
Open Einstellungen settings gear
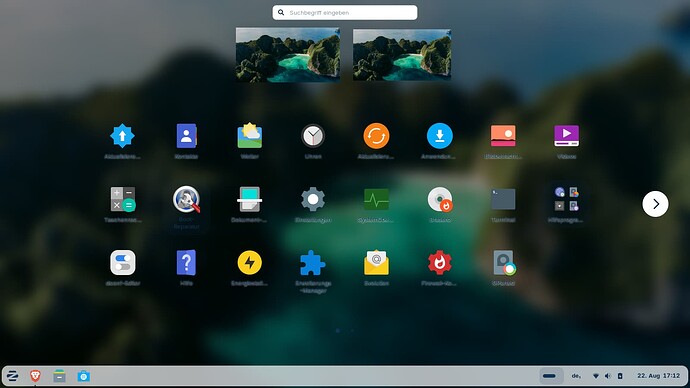pyautogui.click(x=313, y=199)
